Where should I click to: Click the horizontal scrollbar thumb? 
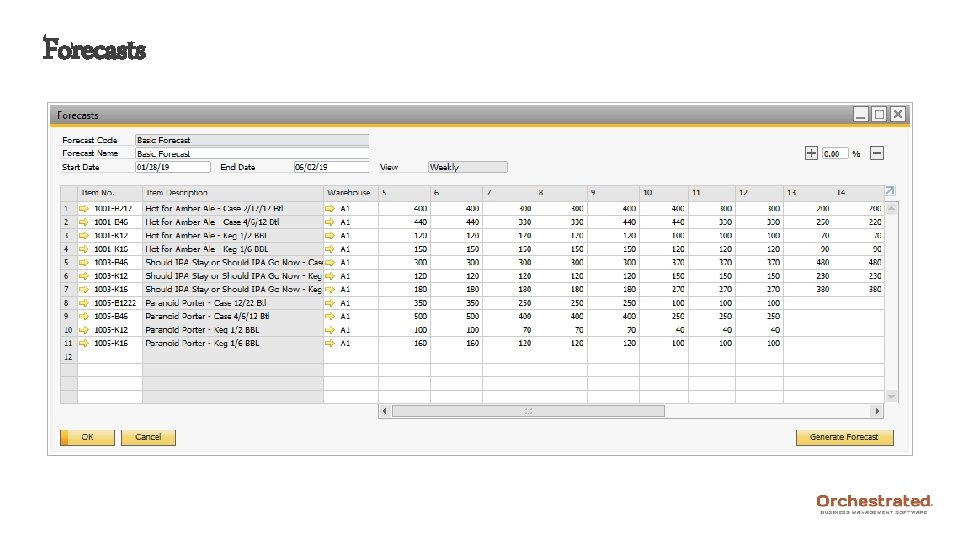pos(528,411)
